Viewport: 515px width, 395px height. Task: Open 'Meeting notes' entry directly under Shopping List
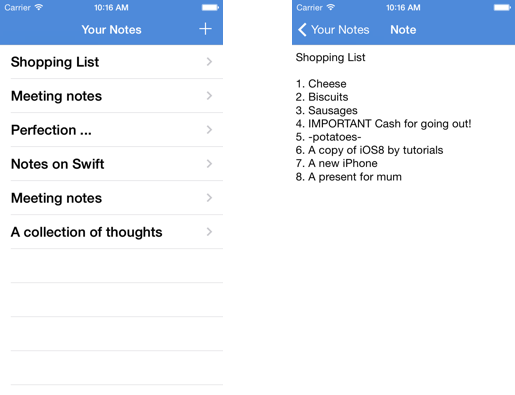click(111, 96)
